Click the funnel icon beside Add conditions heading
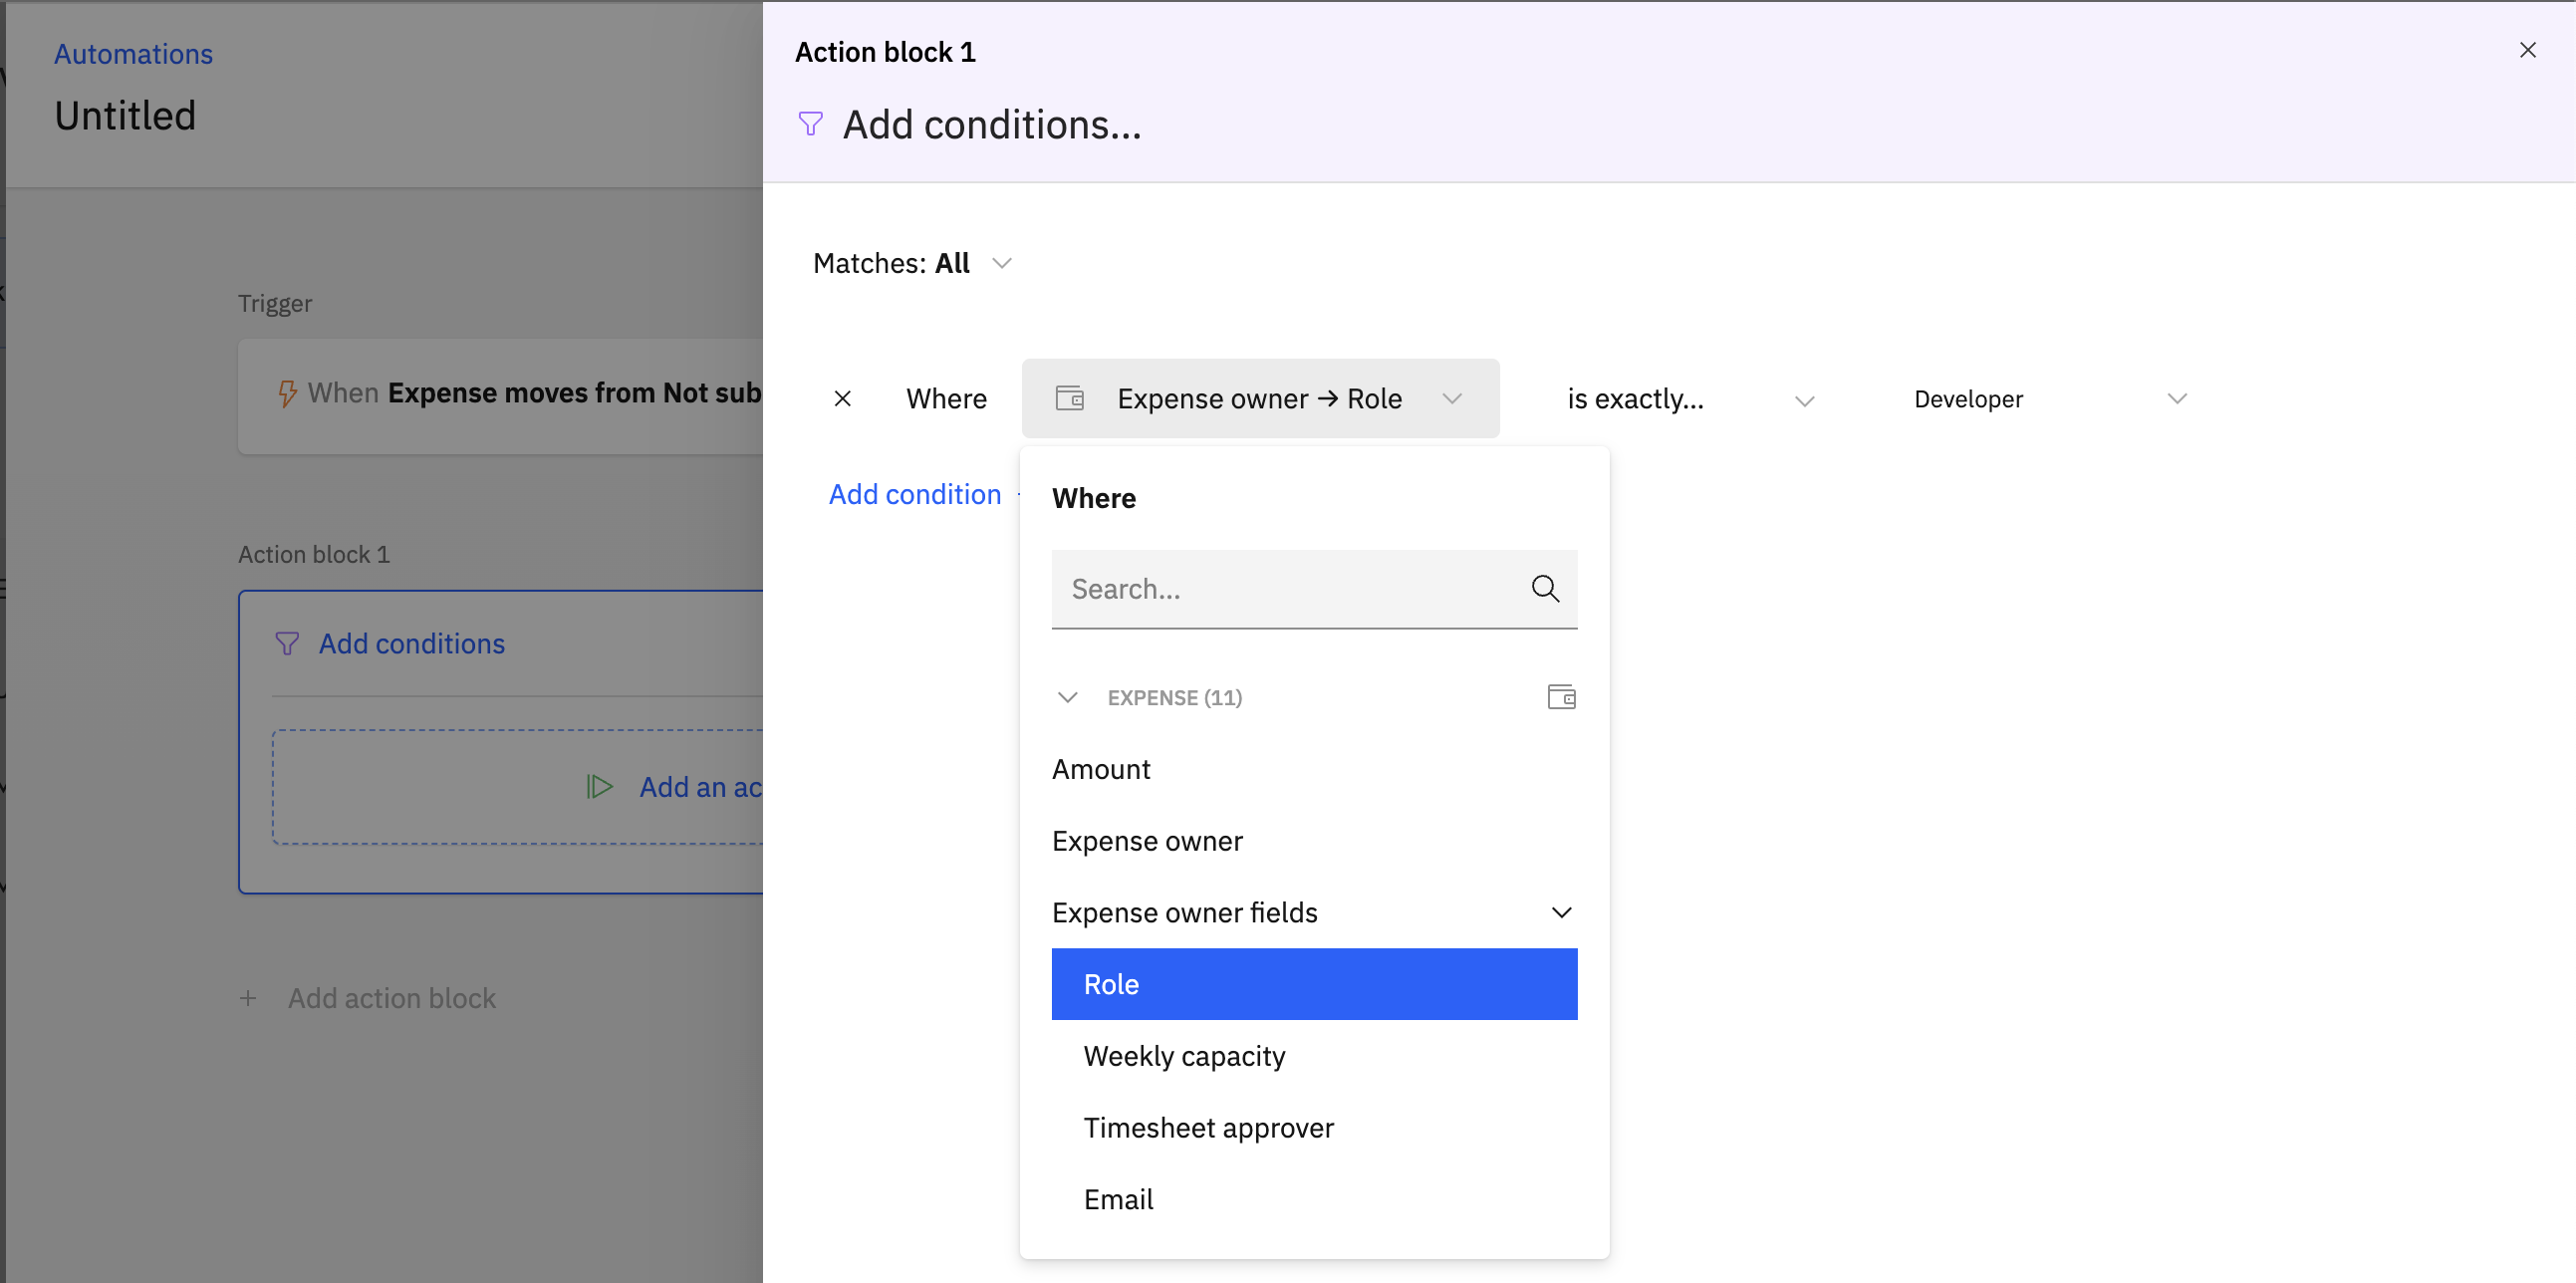 point(810,124)
